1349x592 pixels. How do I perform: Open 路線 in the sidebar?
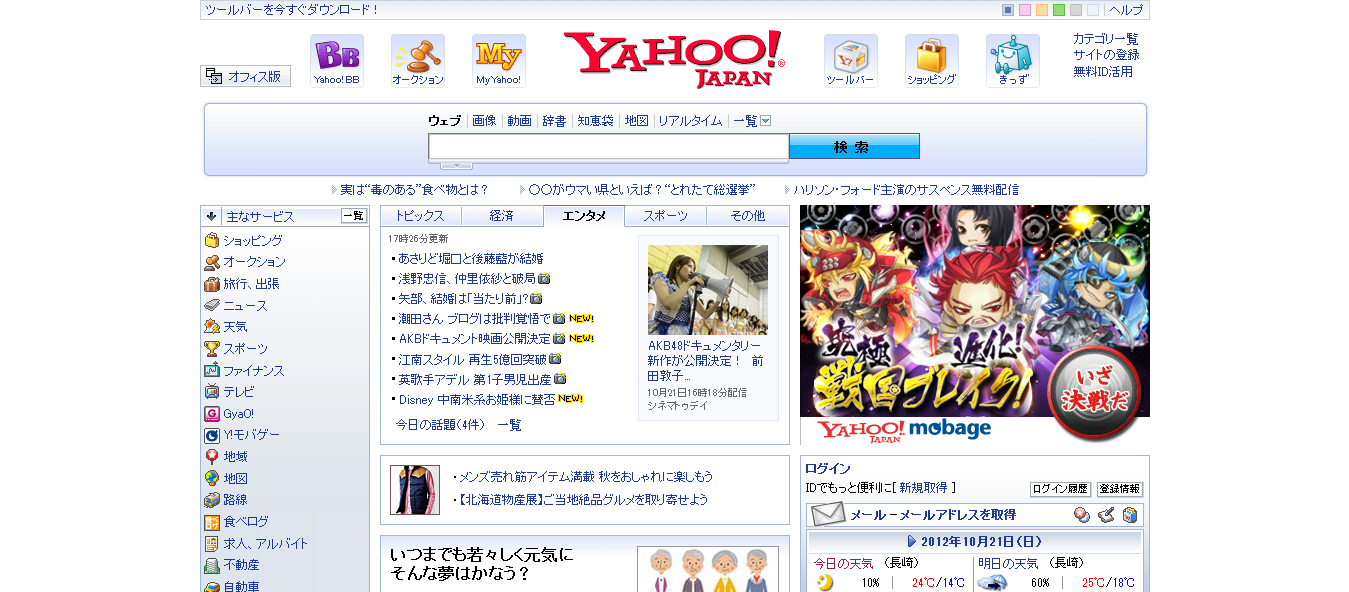[x=235, y=500]
